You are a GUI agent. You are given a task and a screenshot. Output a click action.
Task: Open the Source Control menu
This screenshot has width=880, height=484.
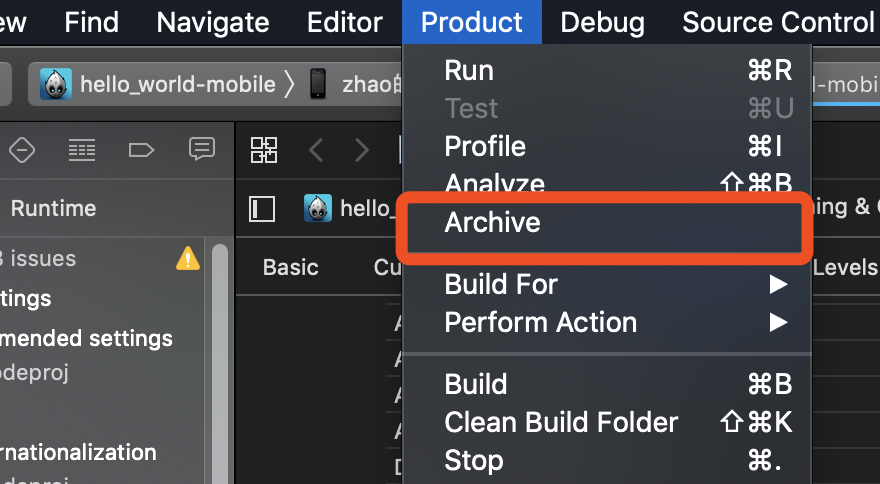point(778,22)
